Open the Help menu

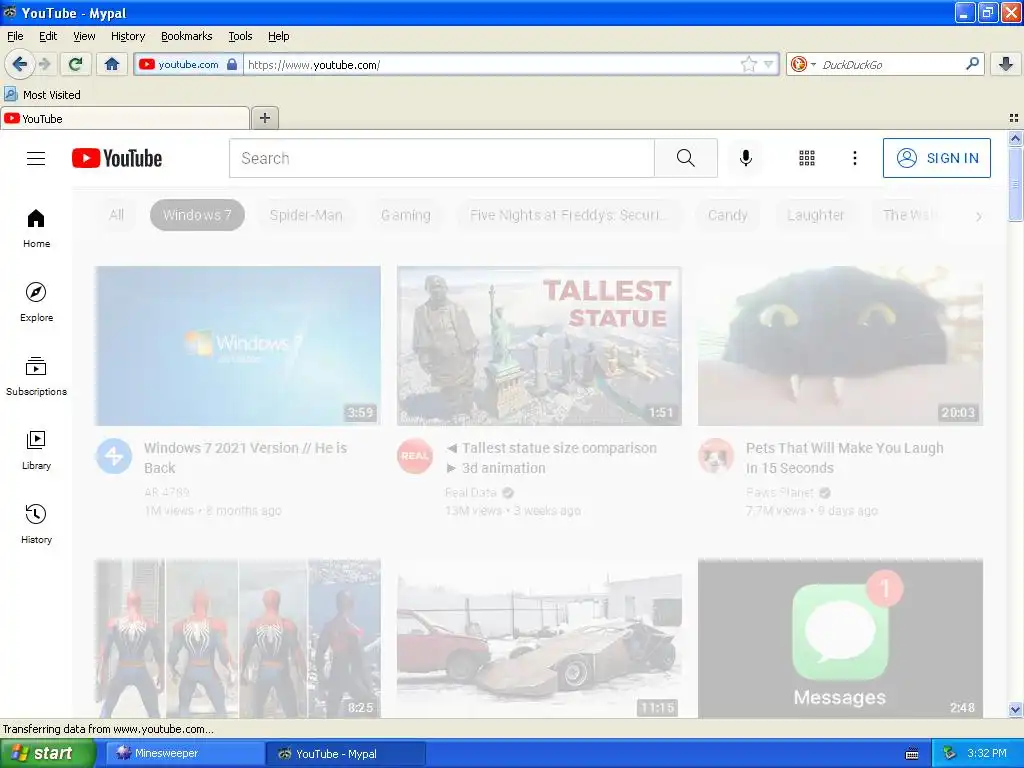click(x=278, y=36)
